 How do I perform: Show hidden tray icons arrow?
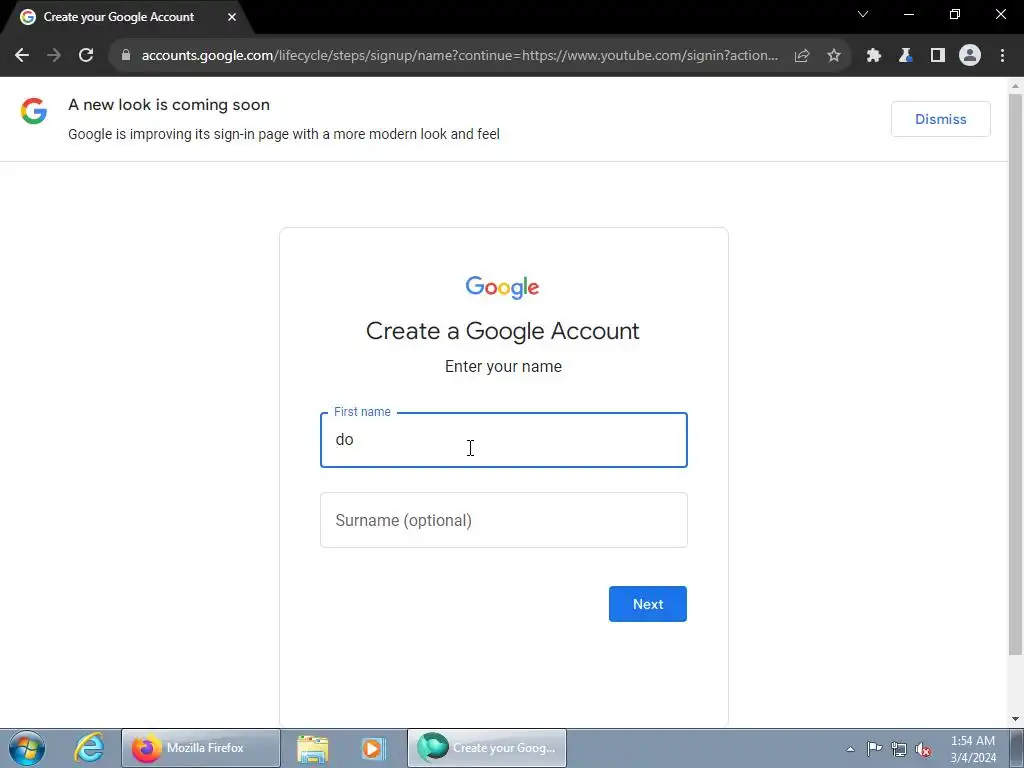click(x=850, y=749)
